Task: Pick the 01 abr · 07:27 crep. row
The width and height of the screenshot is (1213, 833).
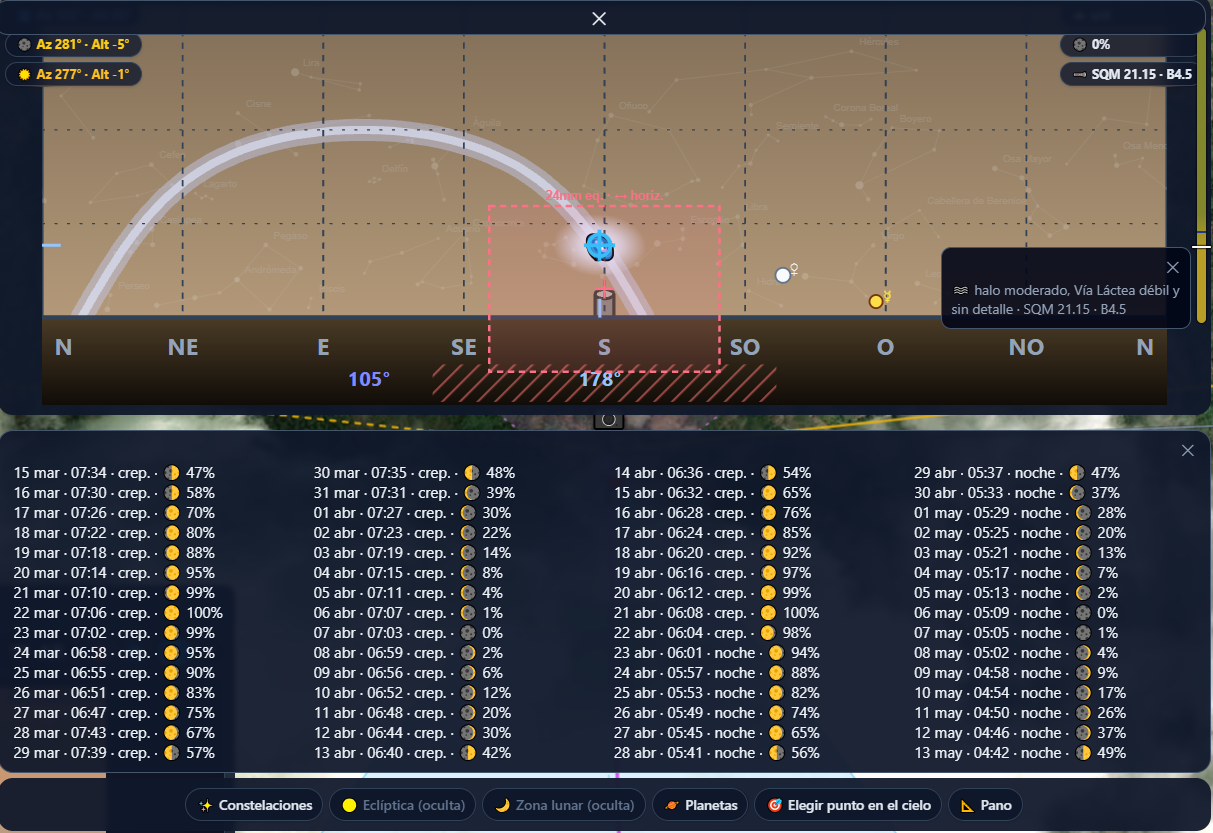Action: (412, 513)
